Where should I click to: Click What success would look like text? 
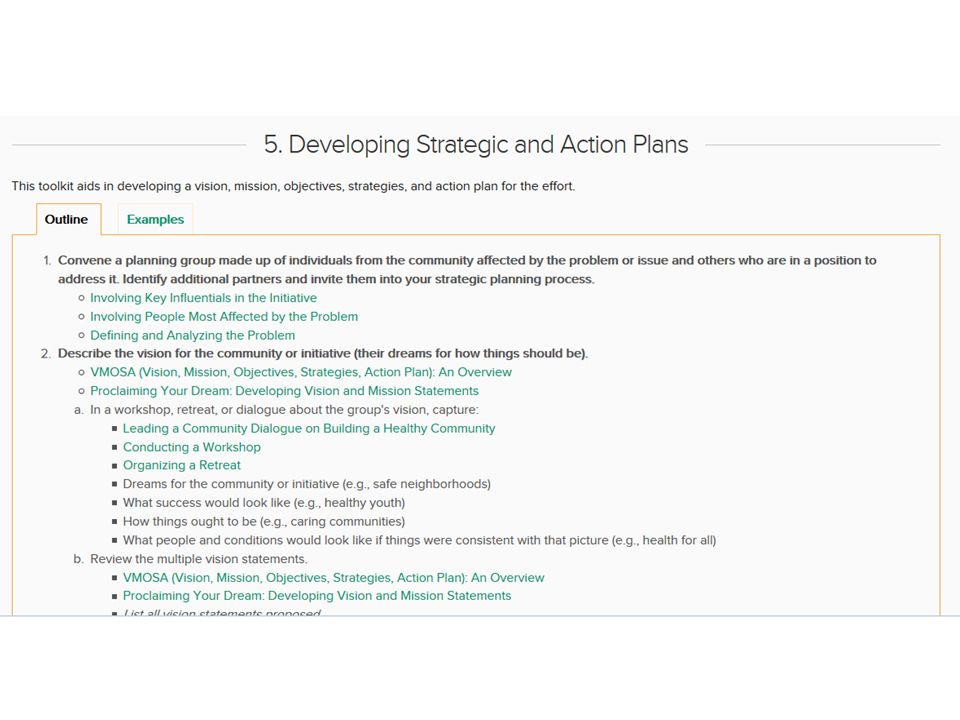pyautogui.click(x=264, y=503)
